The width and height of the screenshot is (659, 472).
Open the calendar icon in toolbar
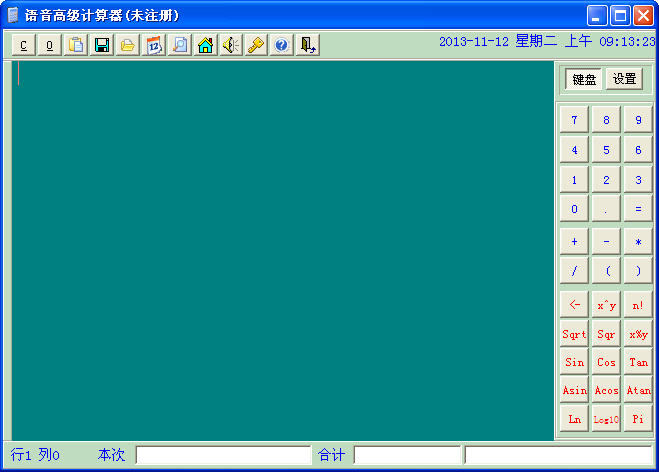click(153, 45)
